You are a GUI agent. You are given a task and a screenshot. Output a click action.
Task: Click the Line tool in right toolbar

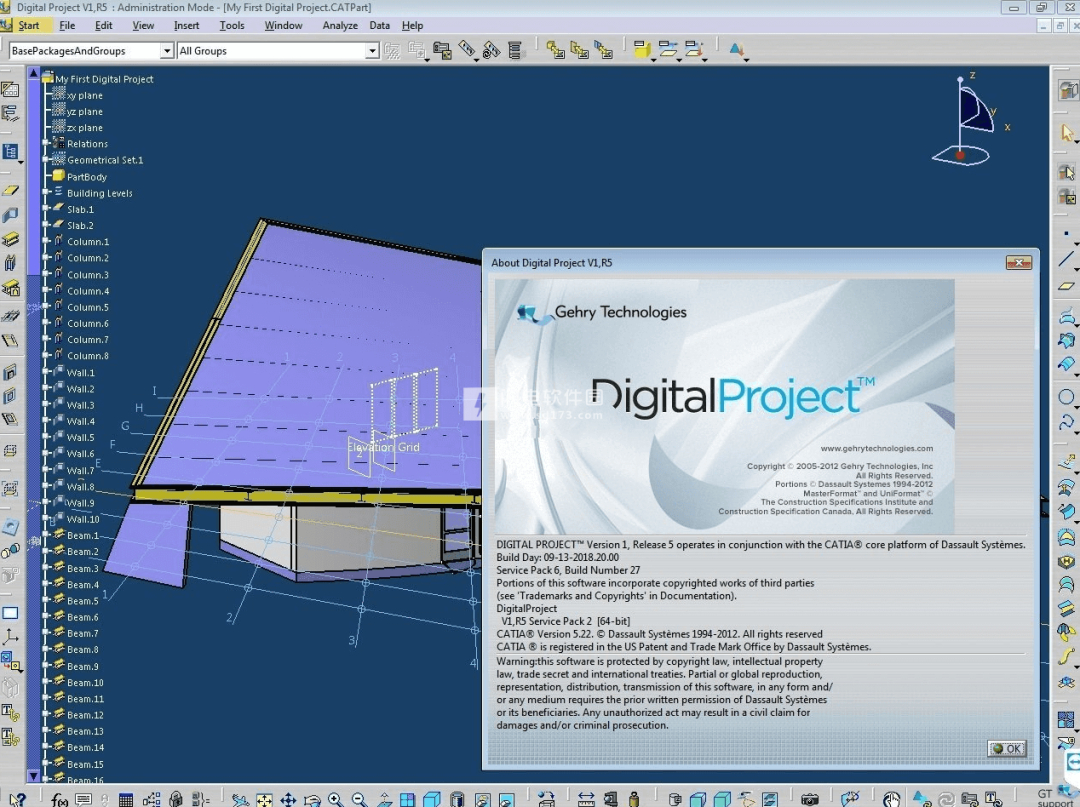[x=1066, y=259]
